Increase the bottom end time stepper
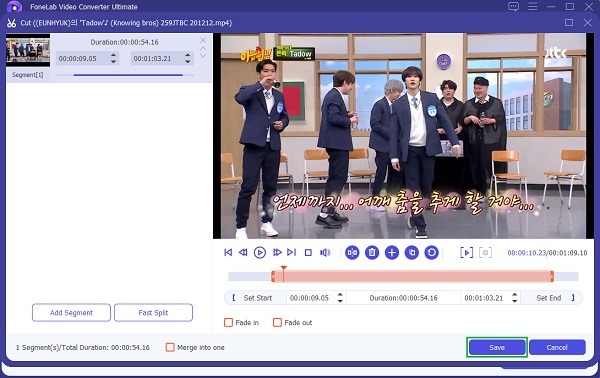Image resolution: width=600 pixels, height=378 pixels. point(515,295)
